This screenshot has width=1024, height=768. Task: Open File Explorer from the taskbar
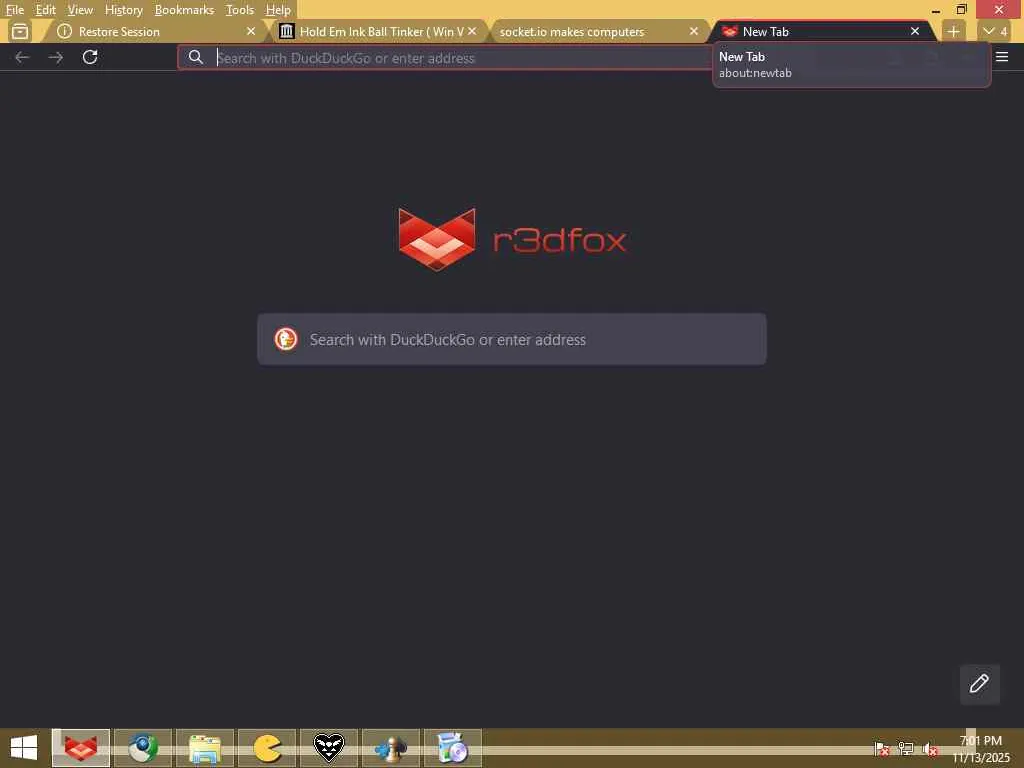(205, 748)
